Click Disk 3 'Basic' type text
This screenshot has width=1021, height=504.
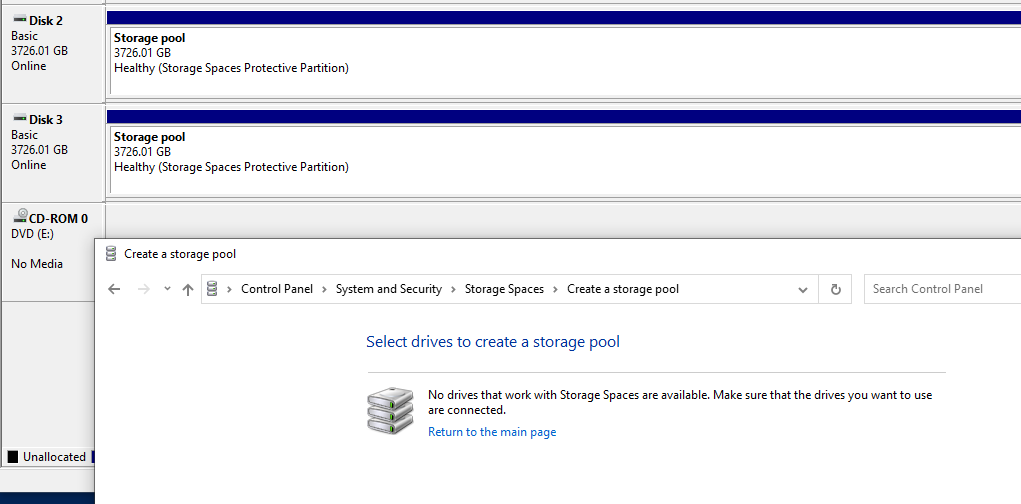(25, 135)
